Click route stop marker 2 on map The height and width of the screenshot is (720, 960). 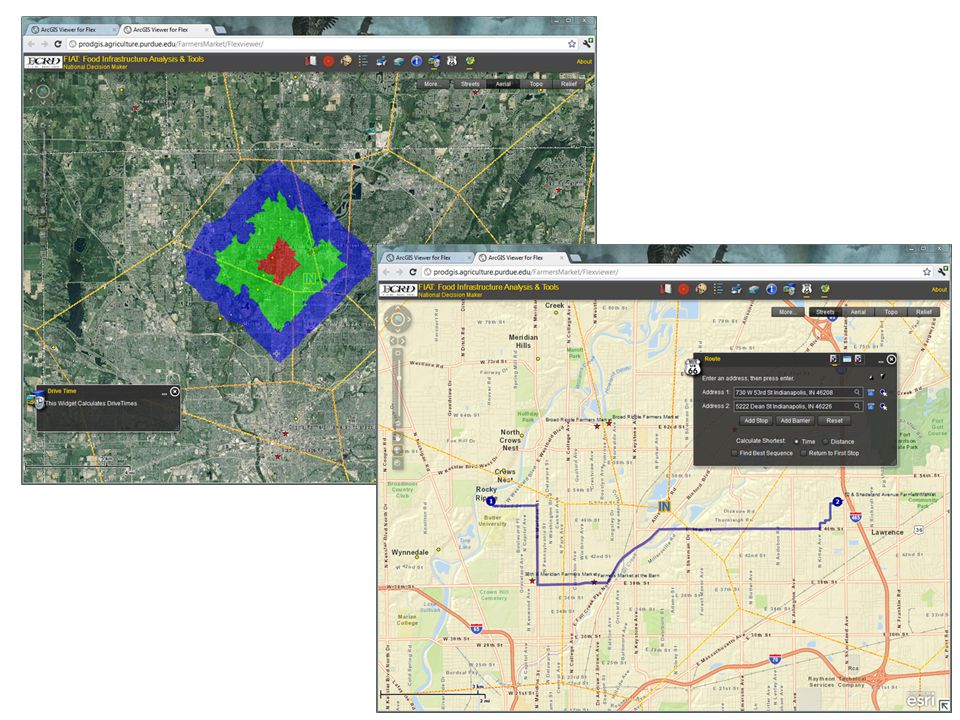coord(837,502)
